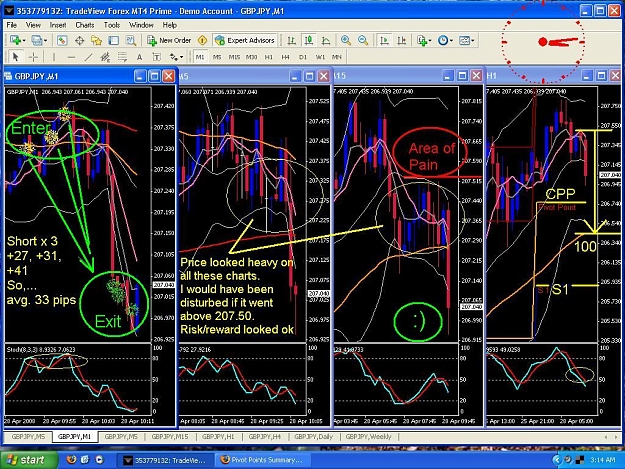This screenshot has height=469, width=625.
Task: Switch to line chart display
Action: click(326, 40)
